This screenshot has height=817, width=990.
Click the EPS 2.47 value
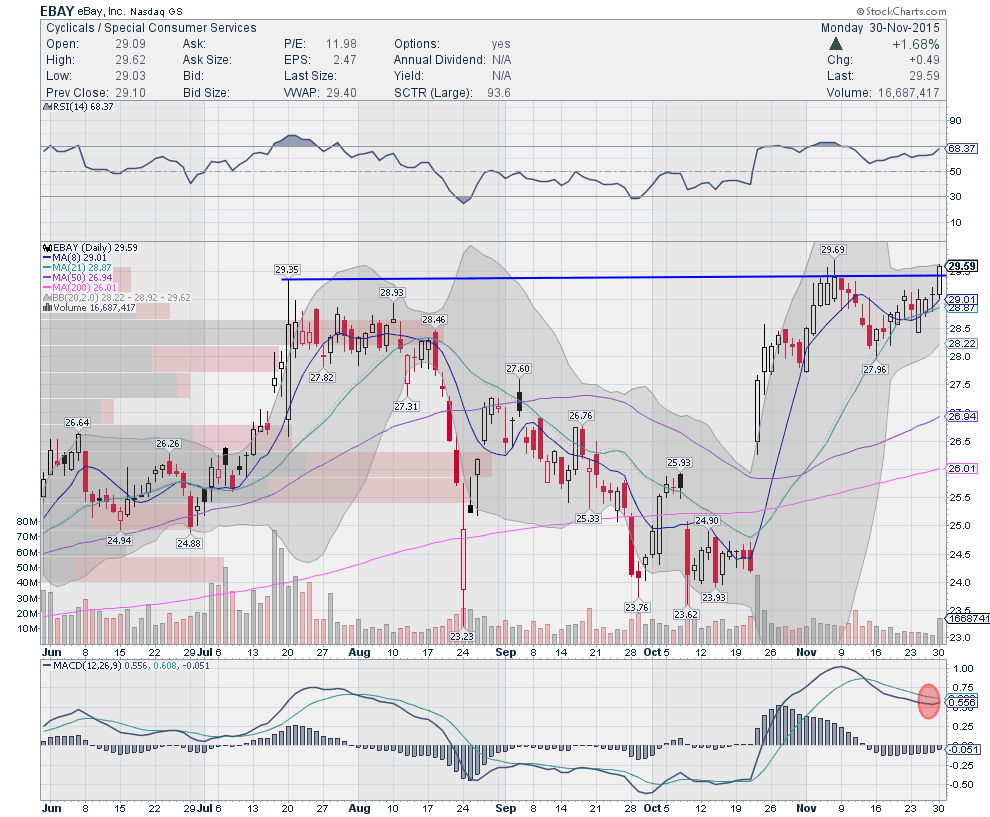pos(345,60)
